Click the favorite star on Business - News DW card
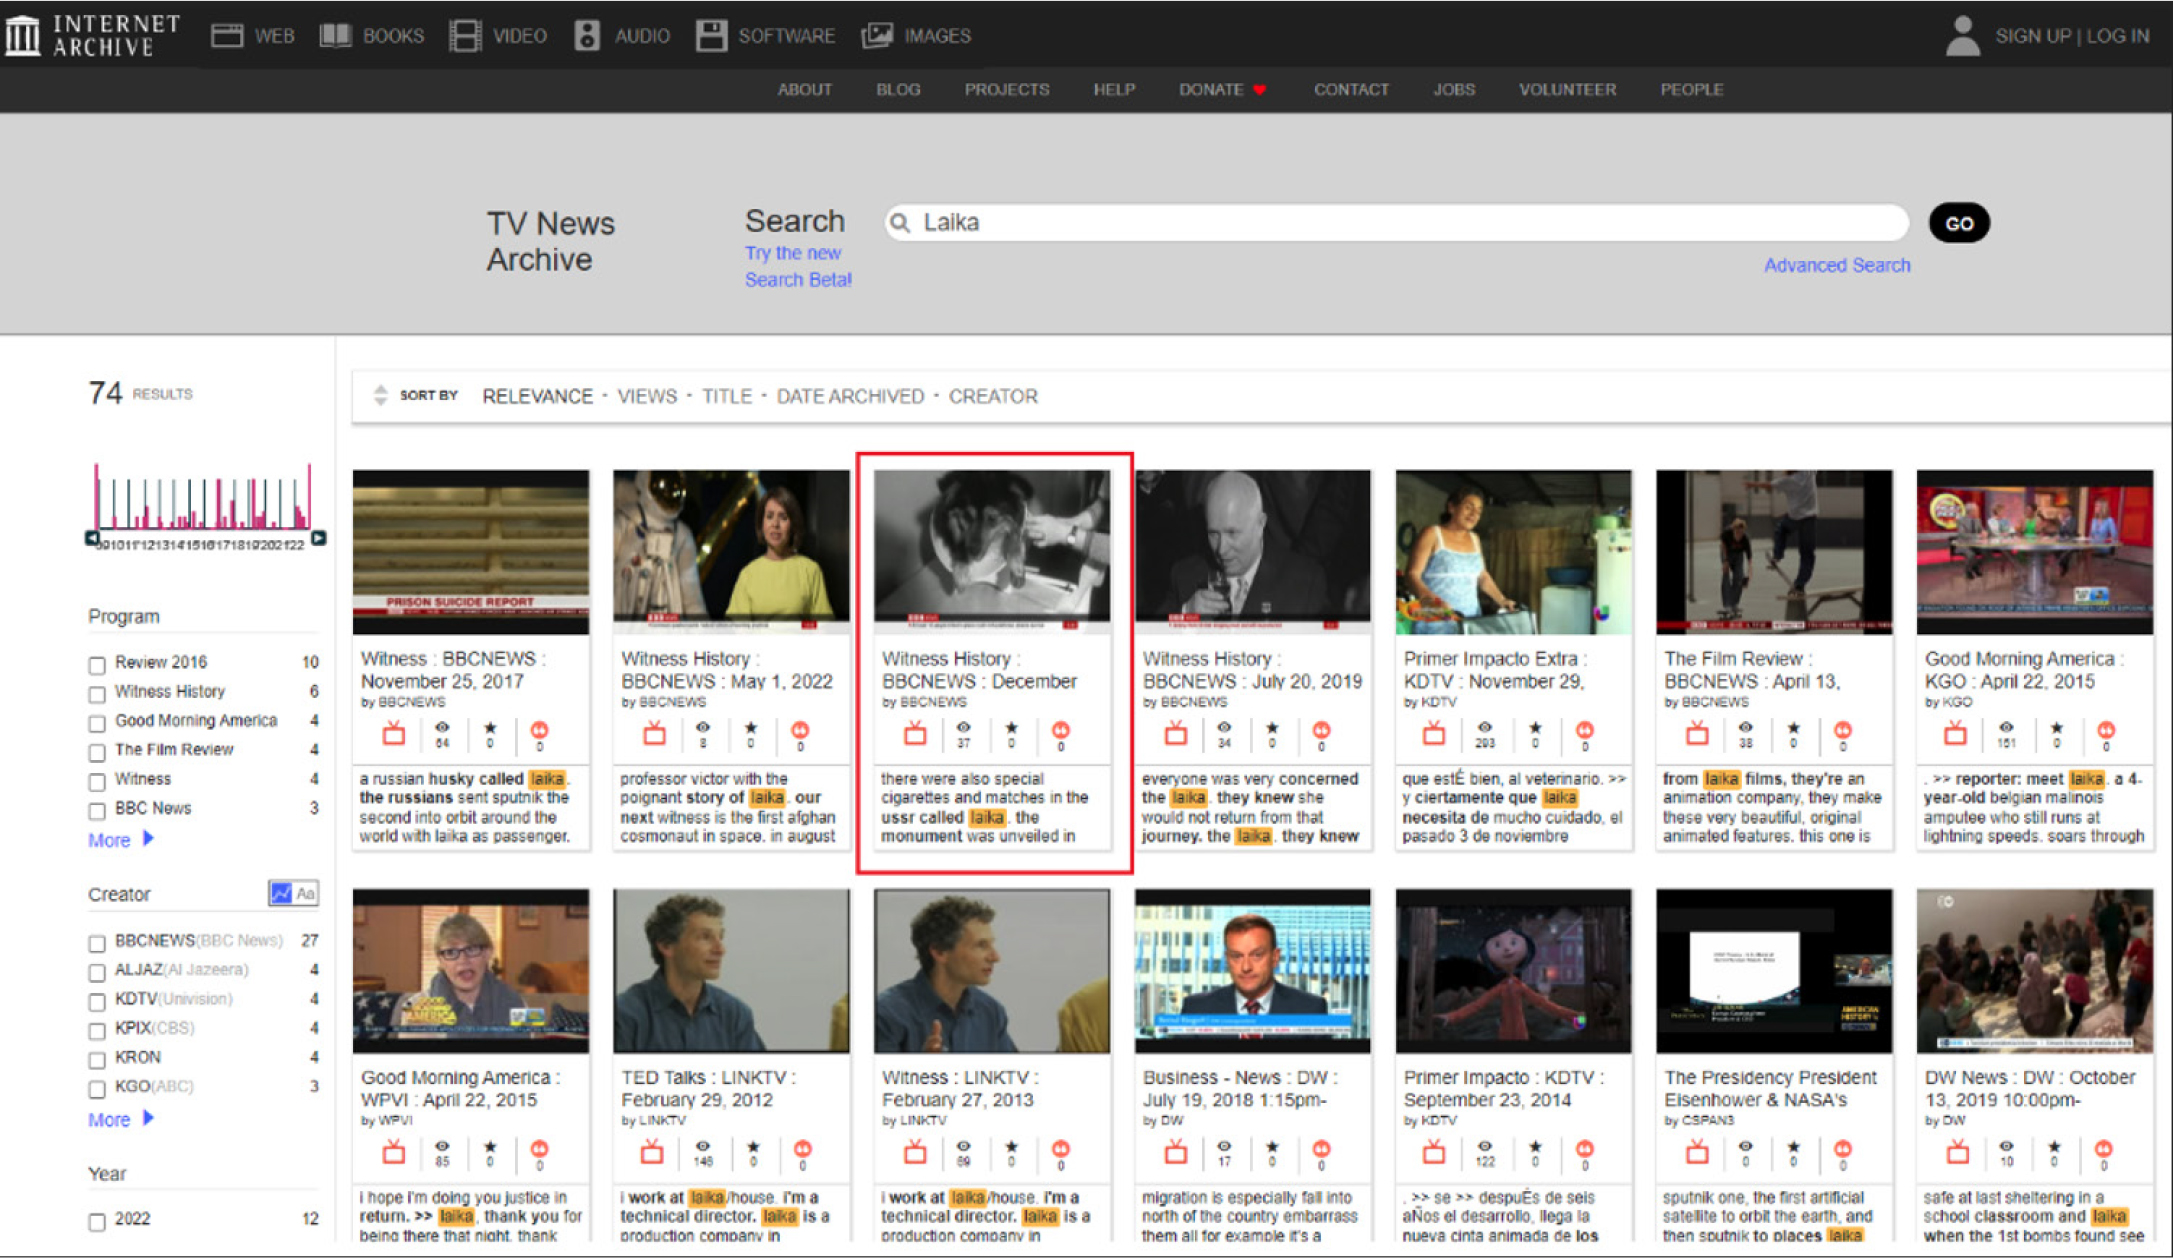The width and height of the screenshot is (2173, 1258). pos(1272,1147)
